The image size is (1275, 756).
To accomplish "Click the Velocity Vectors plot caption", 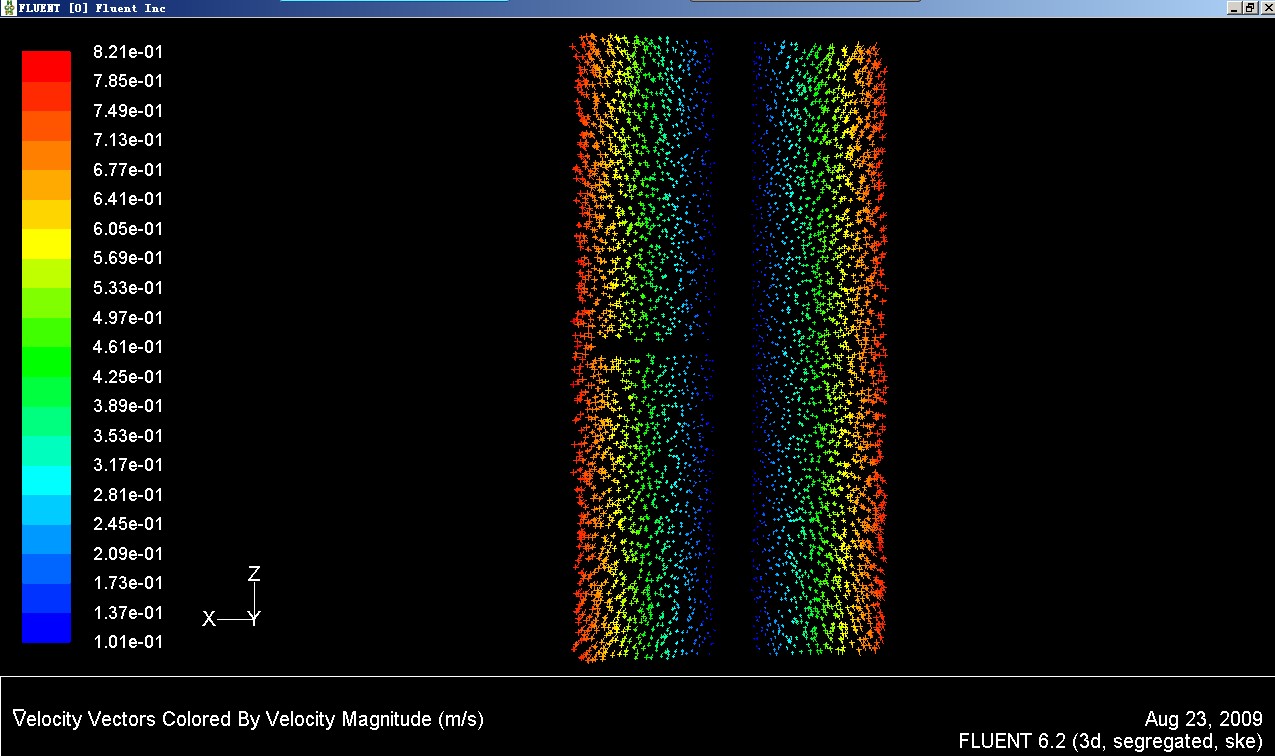I will click(x=249, y=719).
